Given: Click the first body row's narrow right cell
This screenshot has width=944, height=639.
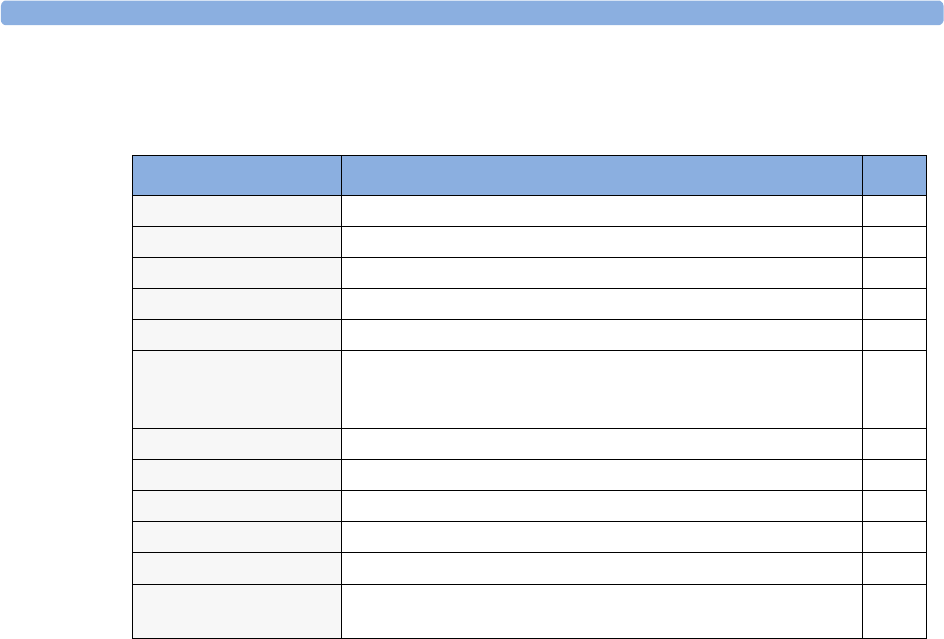Looking at the screenshot, I should [895, 210].
